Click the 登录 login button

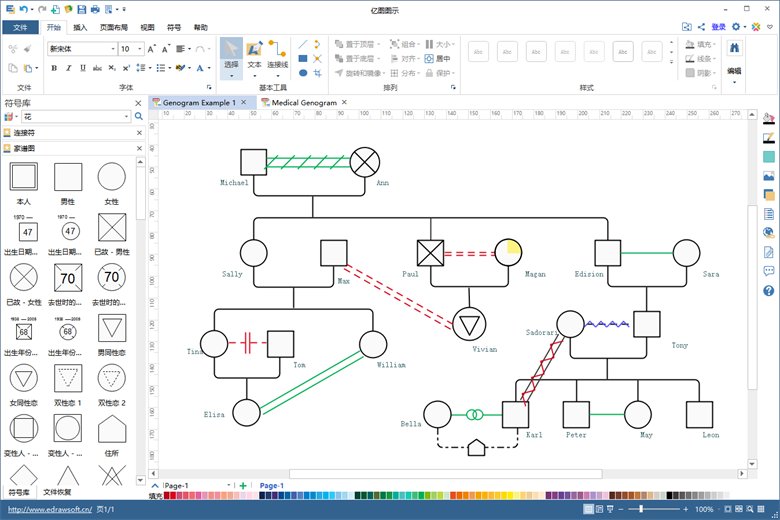pos(718,27)
